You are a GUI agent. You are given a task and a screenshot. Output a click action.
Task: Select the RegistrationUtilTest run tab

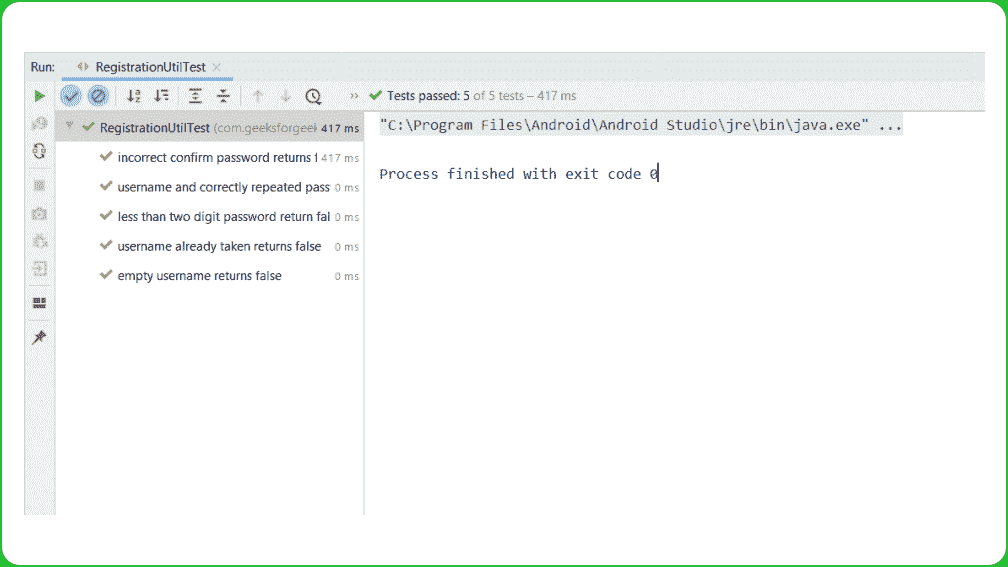150,67
